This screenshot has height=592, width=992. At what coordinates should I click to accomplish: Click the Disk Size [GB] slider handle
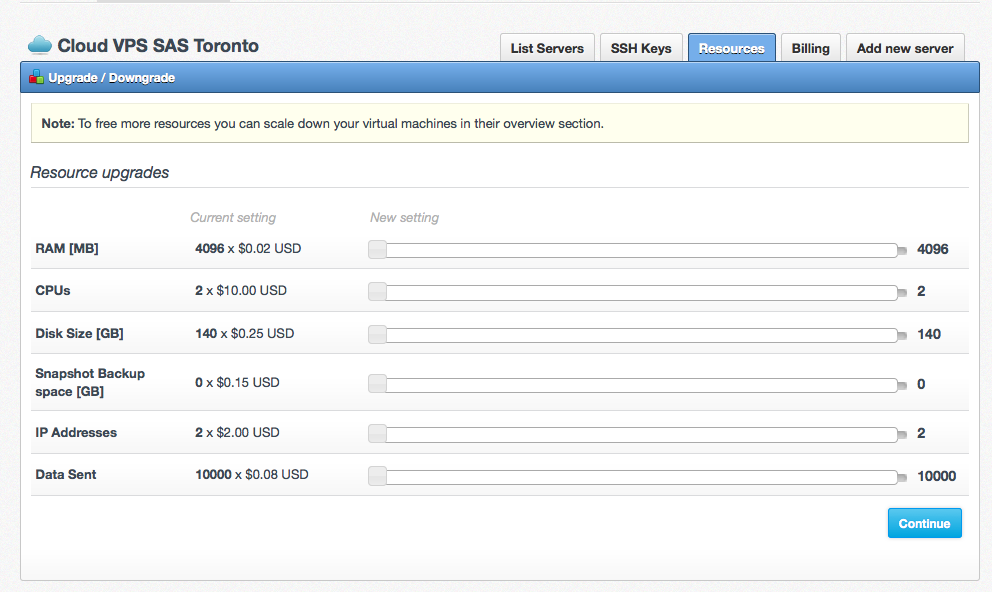click(x=378, y=334)
